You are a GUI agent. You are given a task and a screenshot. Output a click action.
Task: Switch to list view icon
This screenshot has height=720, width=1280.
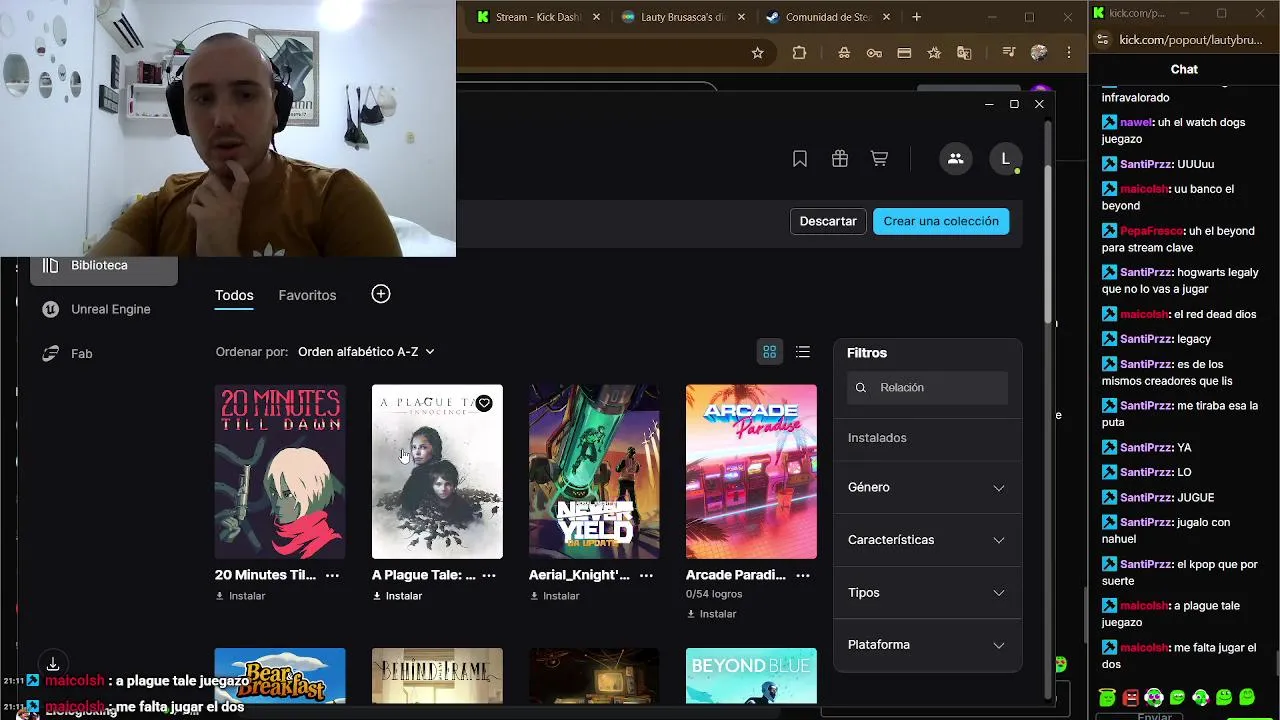coord(802,352)
